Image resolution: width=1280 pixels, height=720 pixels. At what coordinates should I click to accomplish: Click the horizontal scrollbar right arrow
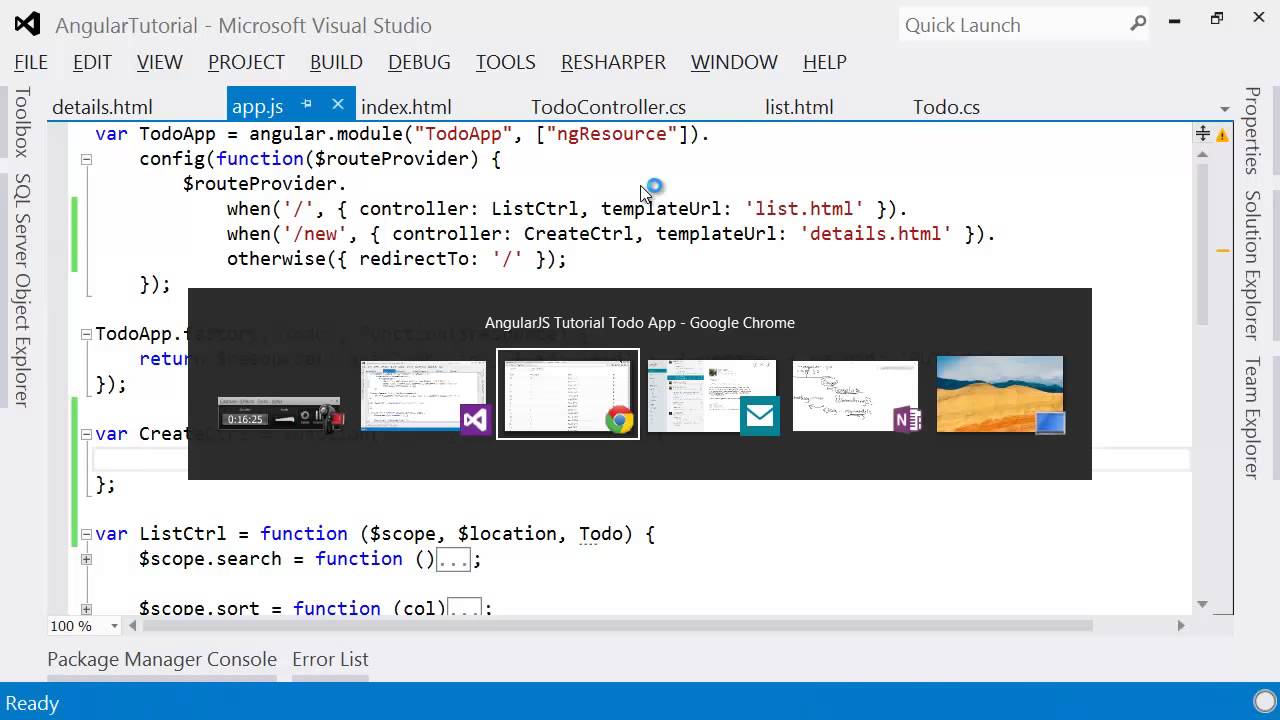1181,626
